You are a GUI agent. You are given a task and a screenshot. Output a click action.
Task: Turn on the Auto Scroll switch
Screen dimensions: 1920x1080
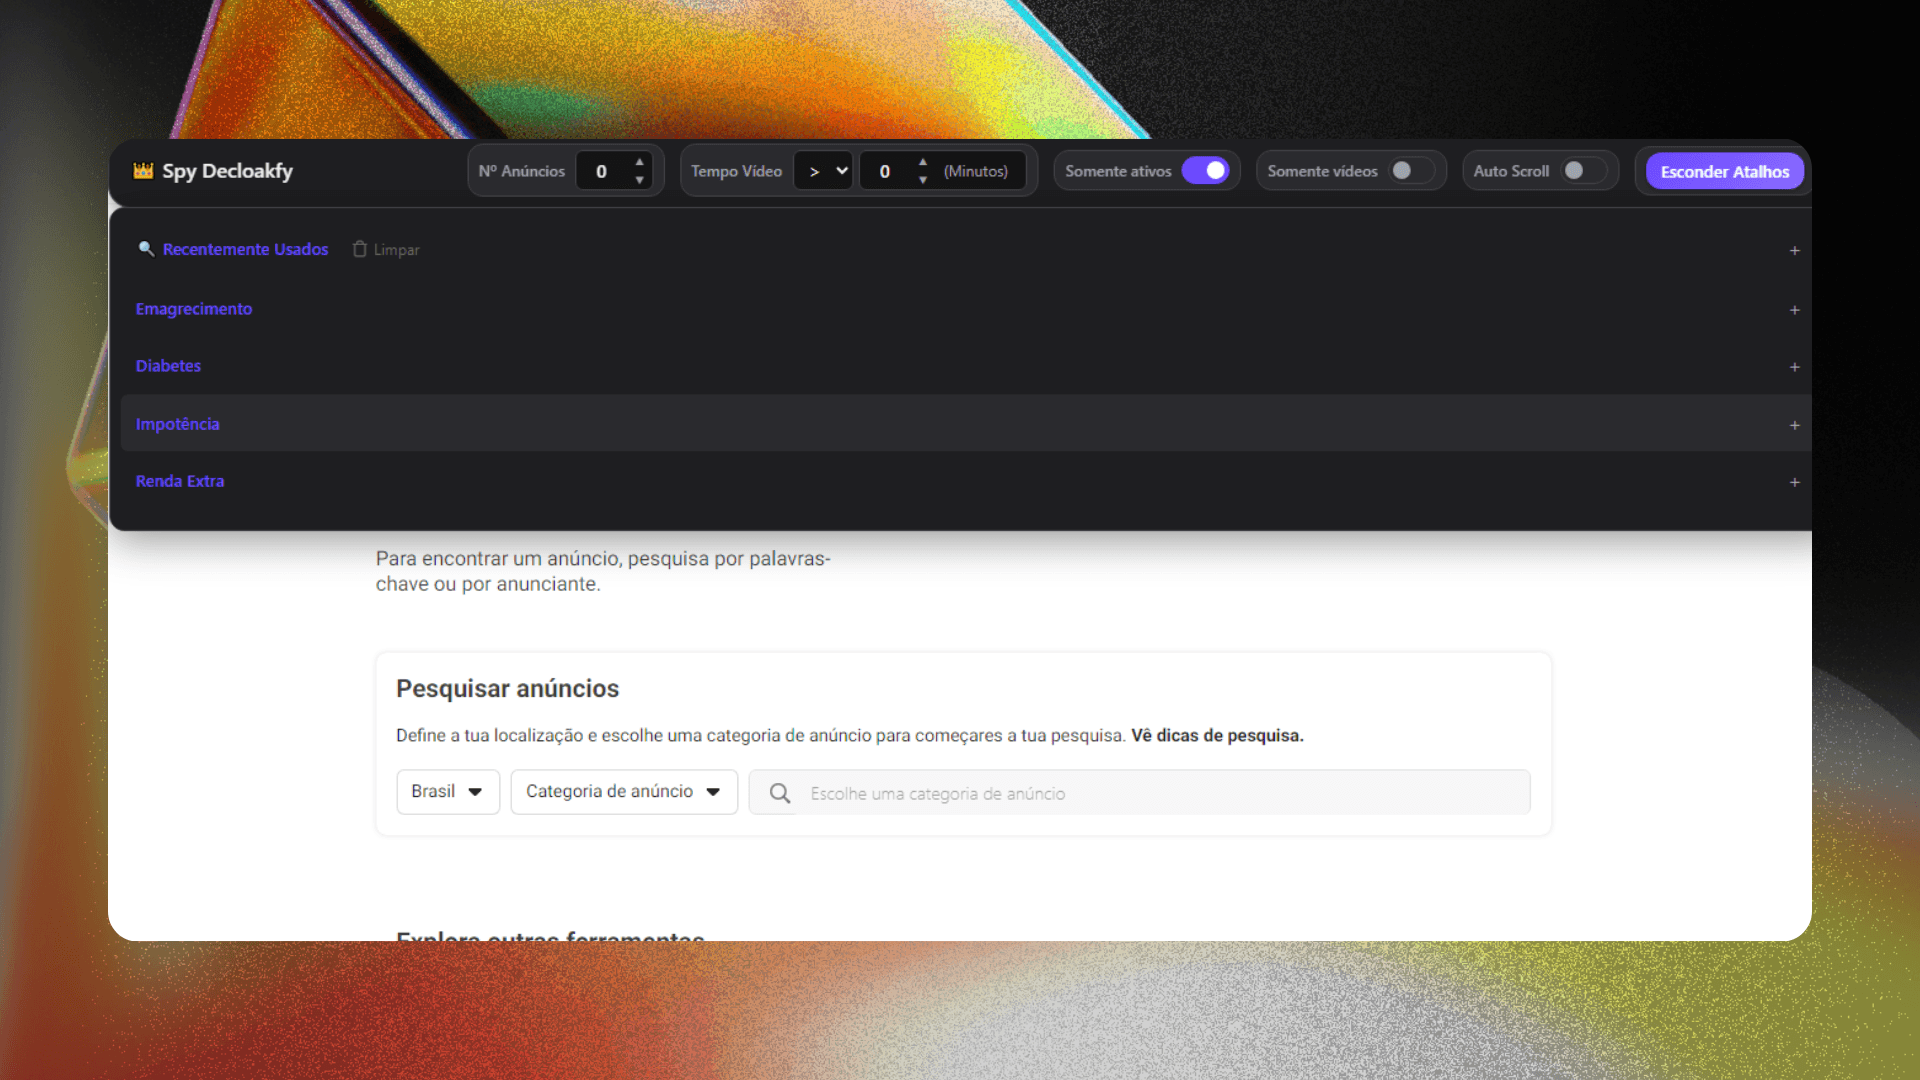click(1582, 171)
